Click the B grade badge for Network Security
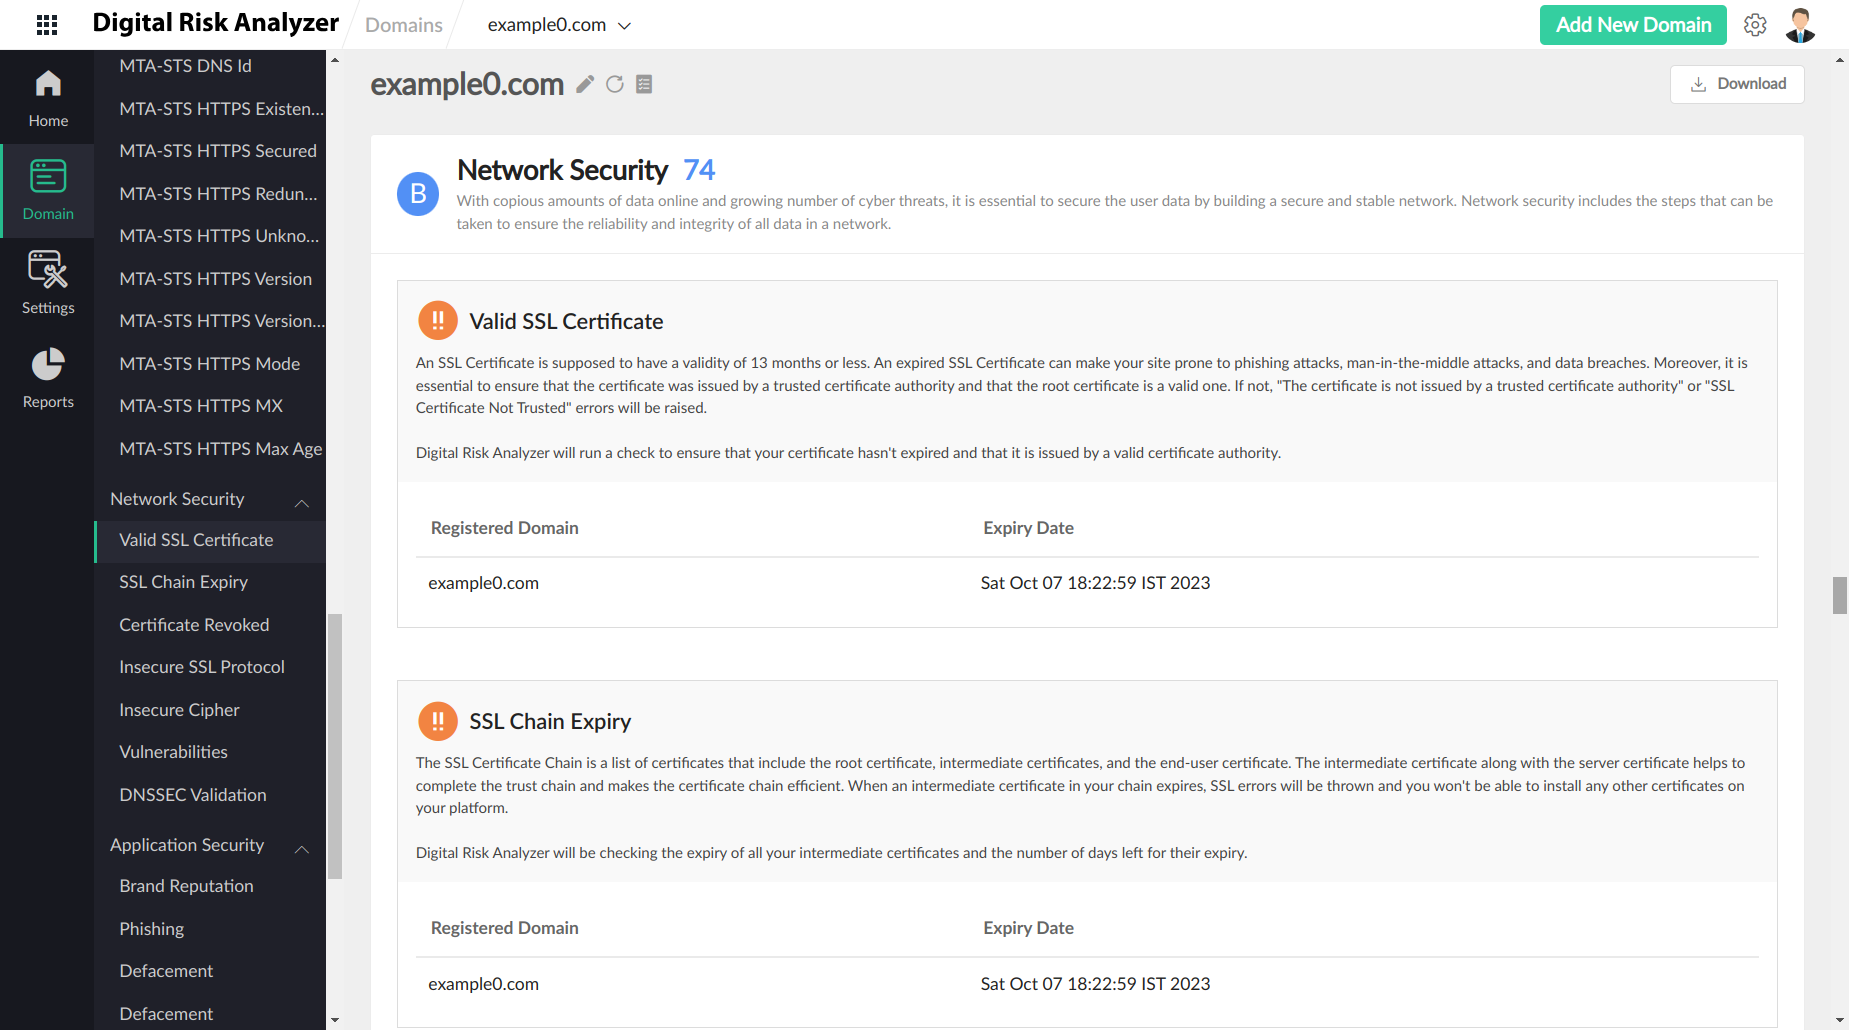The height and width of the screenshot is (1030, 1849). pyautogui.click(x=418, y=193)
